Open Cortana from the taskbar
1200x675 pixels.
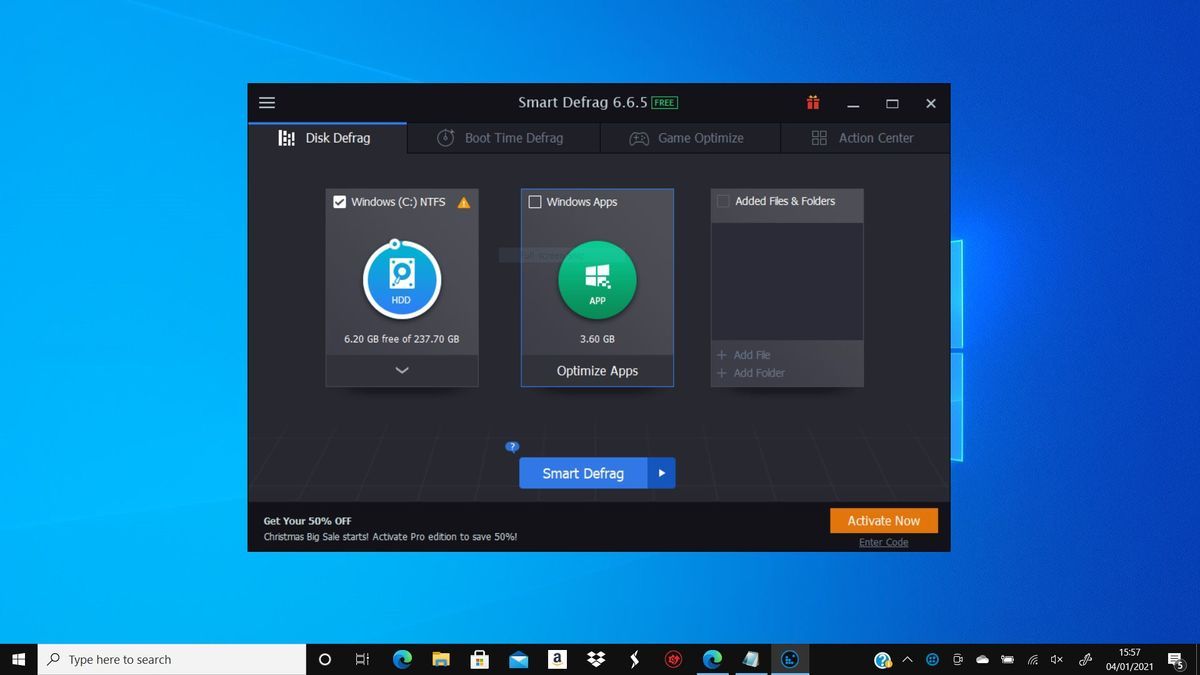pyautogui.click(x=324, y=659)
